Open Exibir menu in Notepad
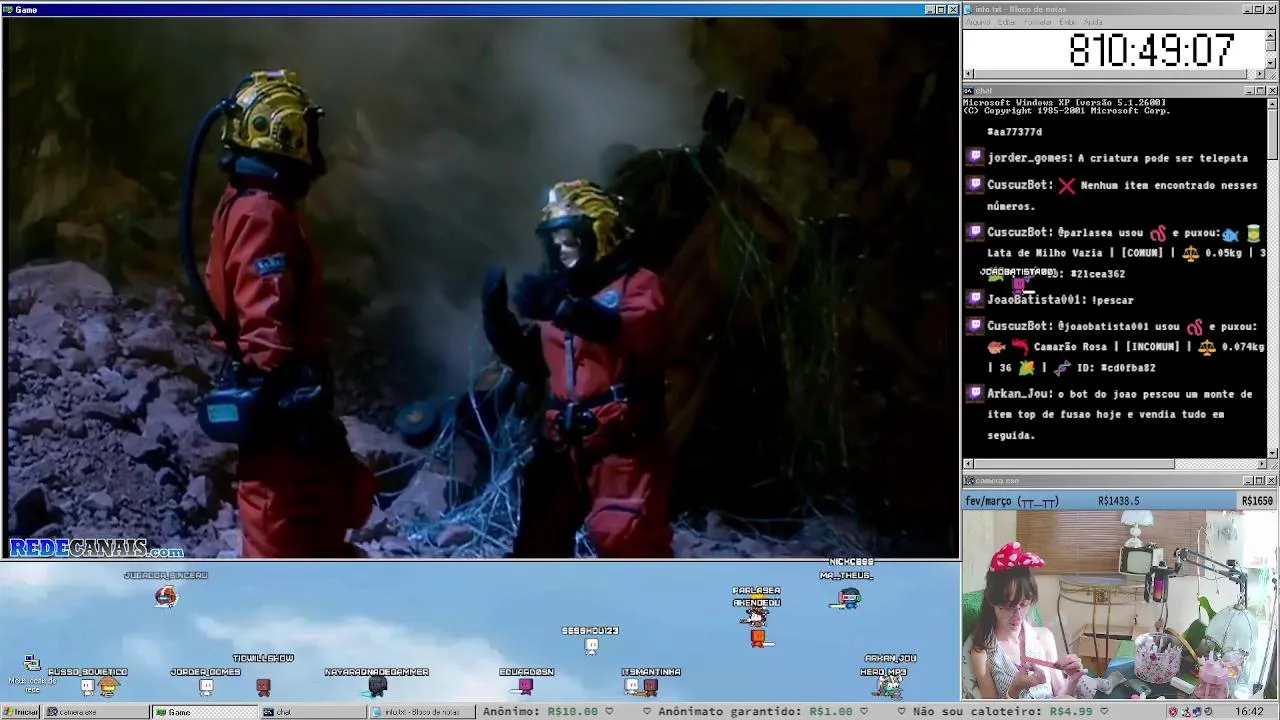The image size is (1280, 720). click(1068, 22)
